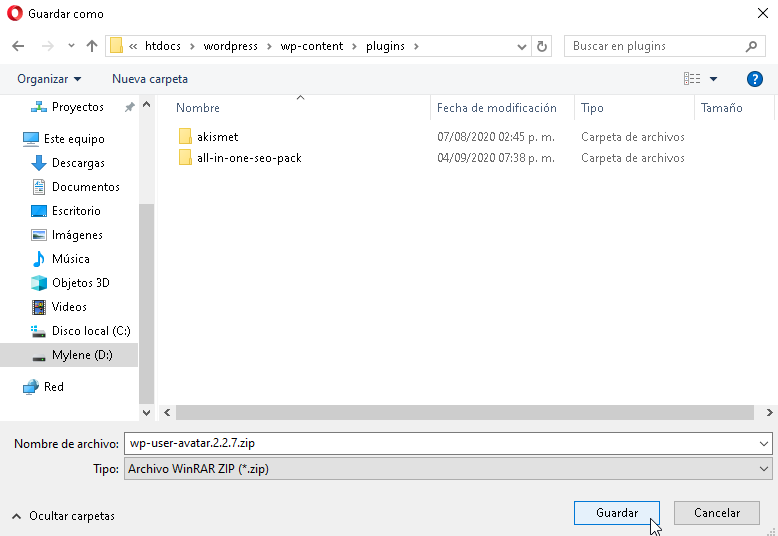Open Red network in the sidebar
The width and height of the screenshot is (778, 536).
click(44, 387)
